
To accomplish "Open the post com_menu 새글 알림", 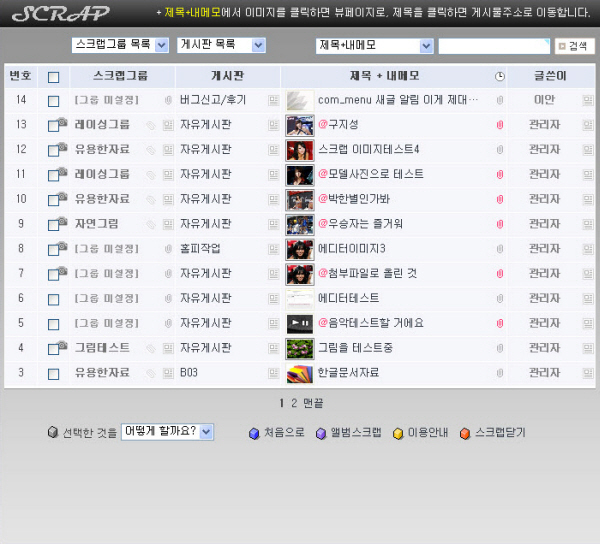I will (x=398, y=100).
